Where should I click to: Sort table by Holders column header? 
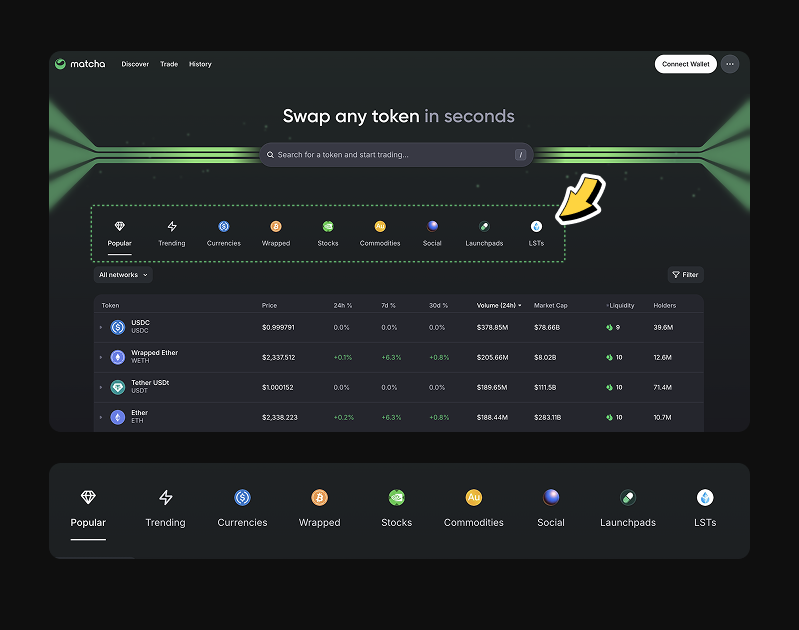[x=664, y=305]
